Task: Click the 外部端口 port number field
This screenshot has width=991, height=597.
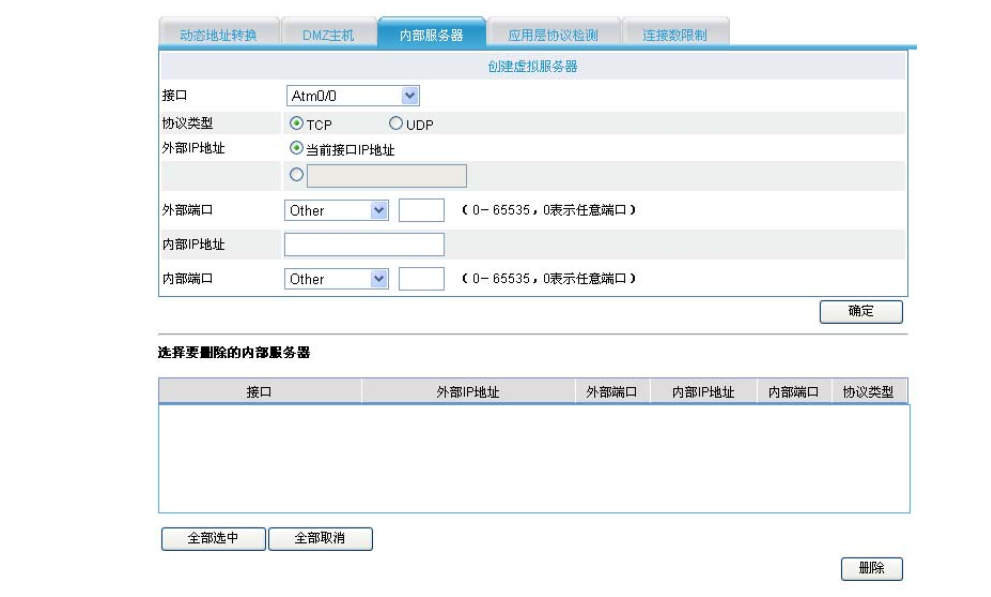Action: click(422, 210)
